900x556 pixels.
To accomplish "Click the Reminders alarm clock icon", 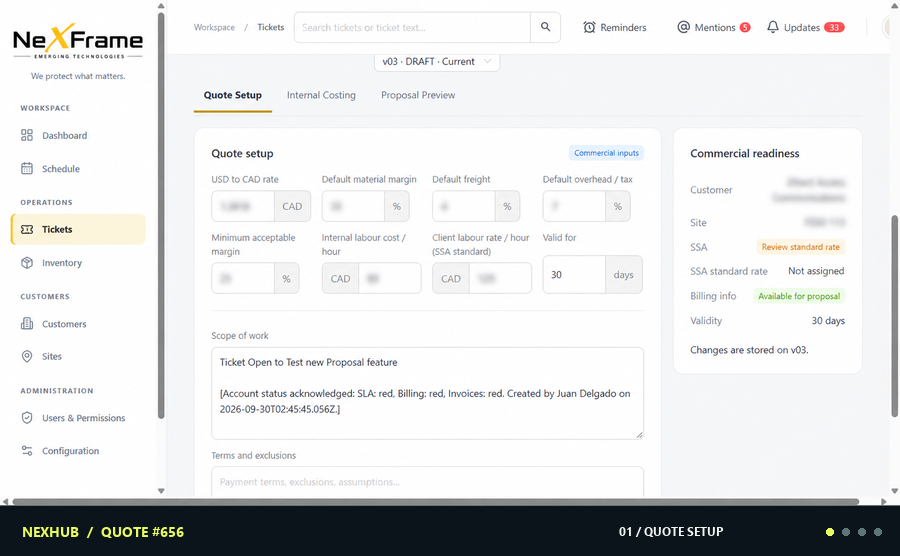I will click(589, 28).
